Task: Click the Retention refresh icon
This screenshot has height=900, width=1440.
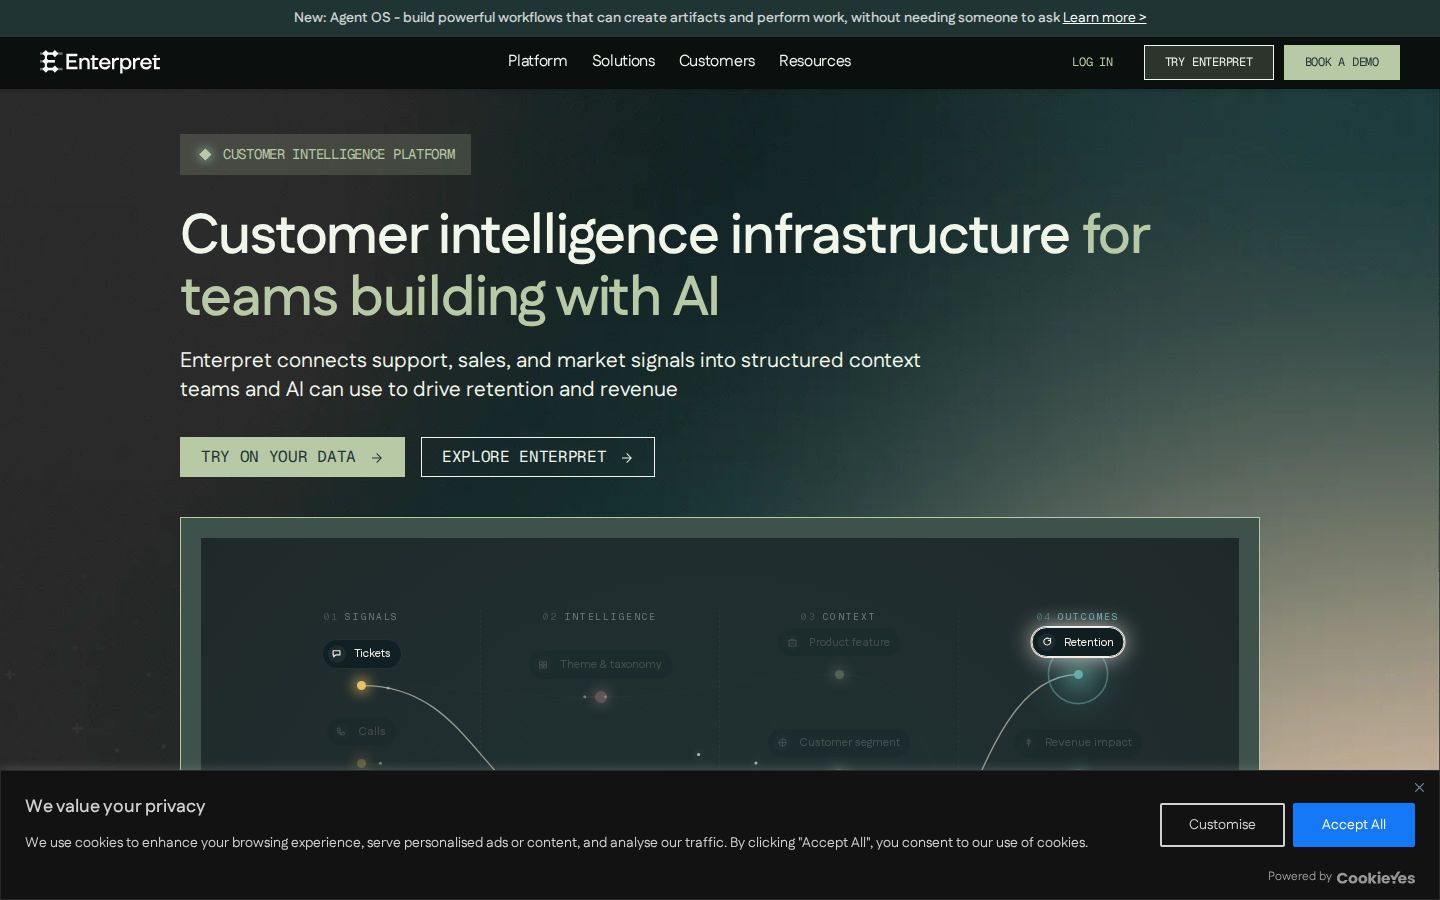Action: coord(1047,642)
